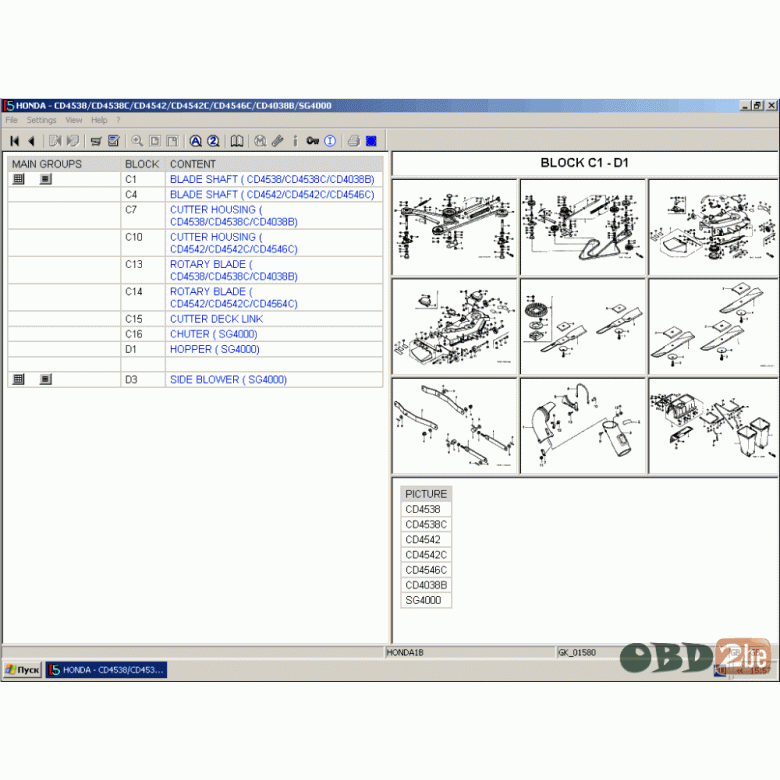Select CD4038B in PICTURE list
The image size is (780, 780).
(426, 585)
